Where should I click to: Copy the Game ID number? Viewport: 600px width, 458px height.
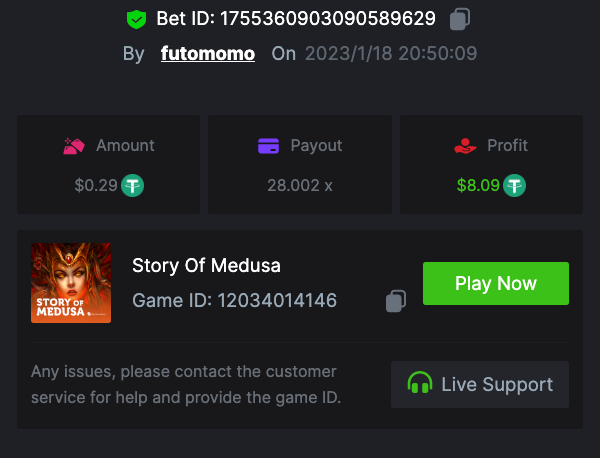pyautogui.click(x=396, y=301)
